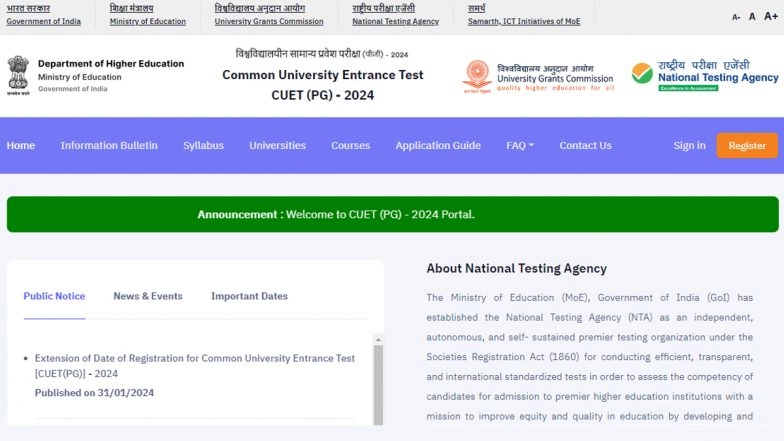Screen dimensions: 784x441
Task: Open the Extension of Date of Registration notice
Action: [195, 366]
